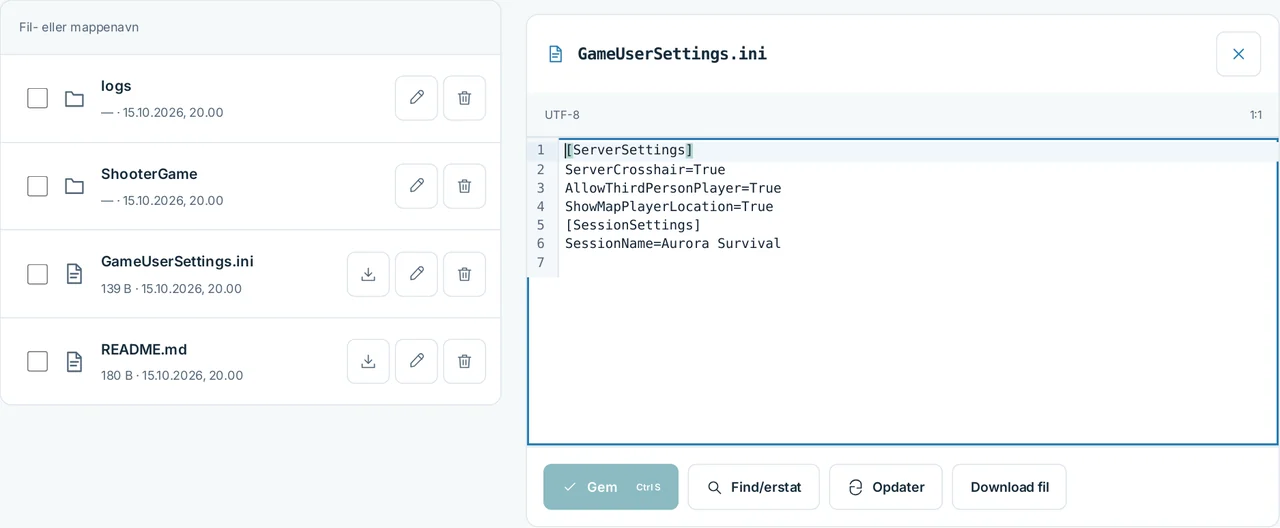Click the UTF-8 encoding label

coord(562,115)
